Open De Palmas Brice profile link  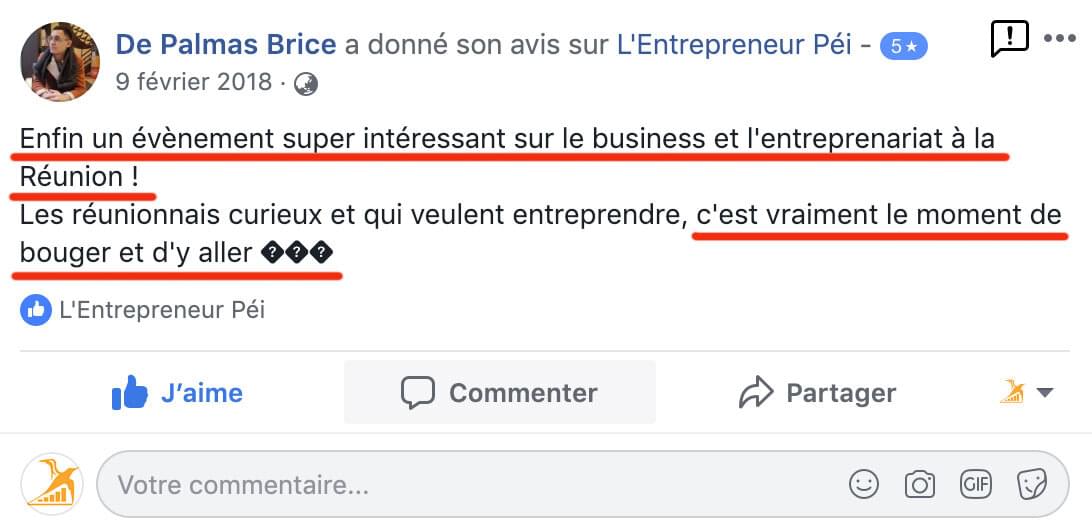tap(226, 45)
